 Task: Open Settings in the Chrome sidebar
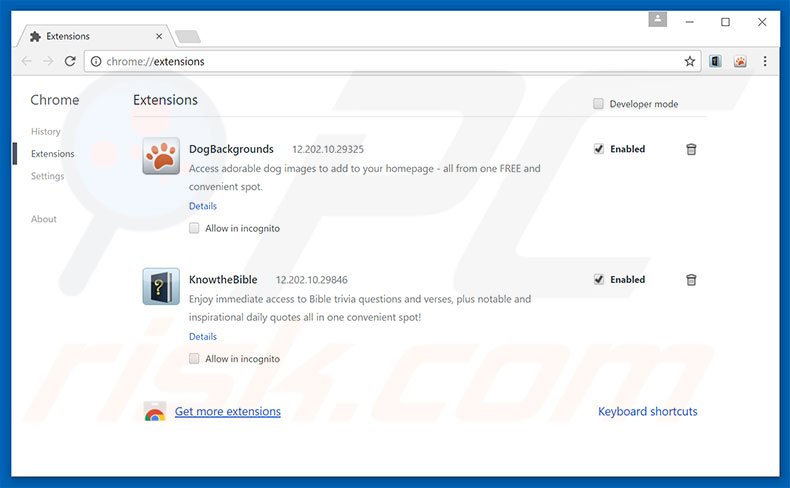coord(47,176)
